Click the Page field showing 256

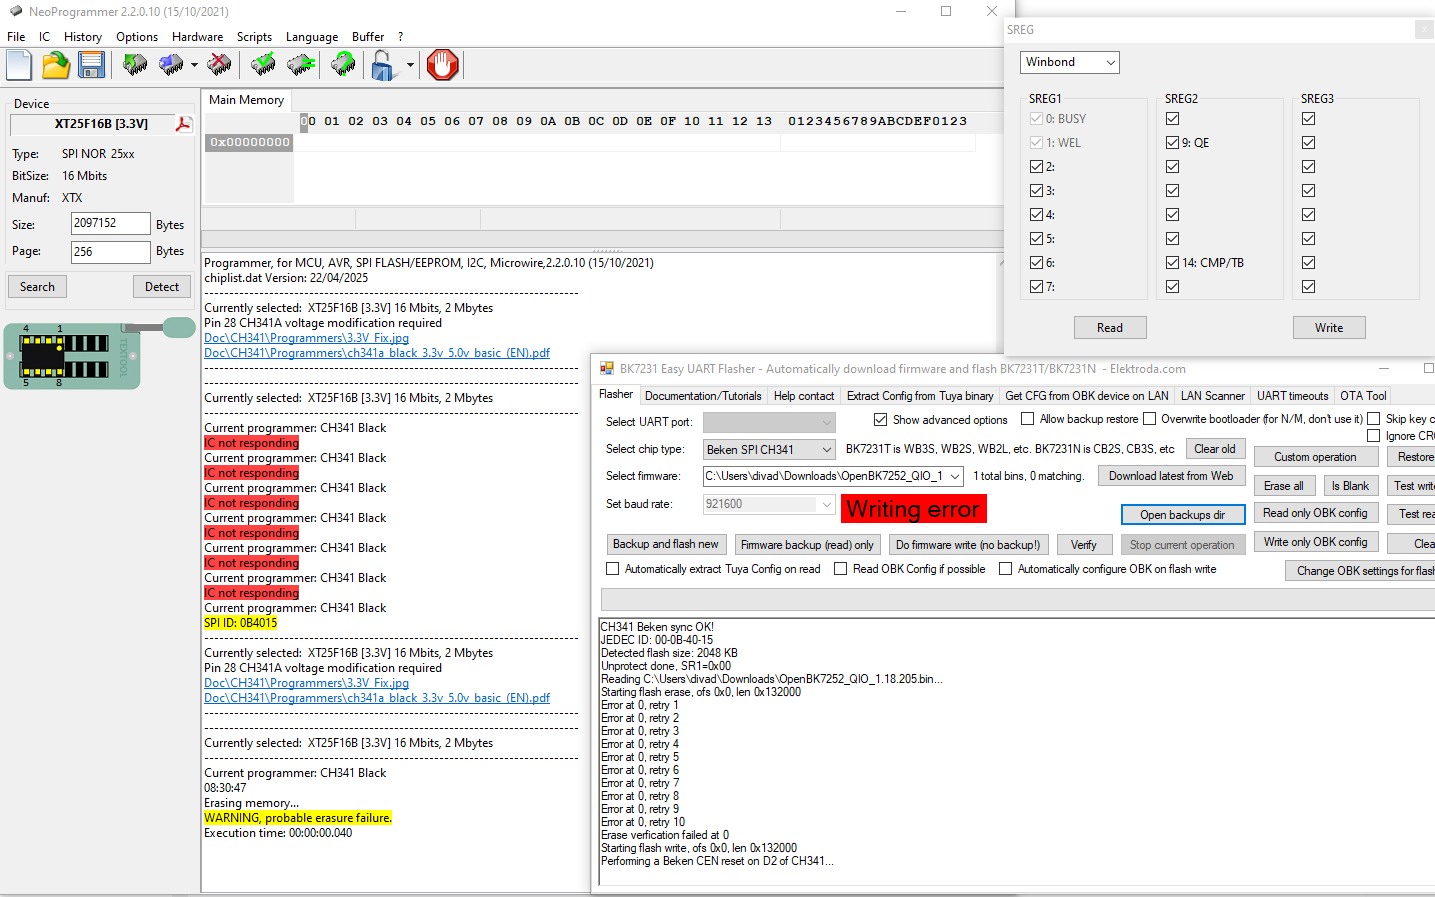(110, 252)
